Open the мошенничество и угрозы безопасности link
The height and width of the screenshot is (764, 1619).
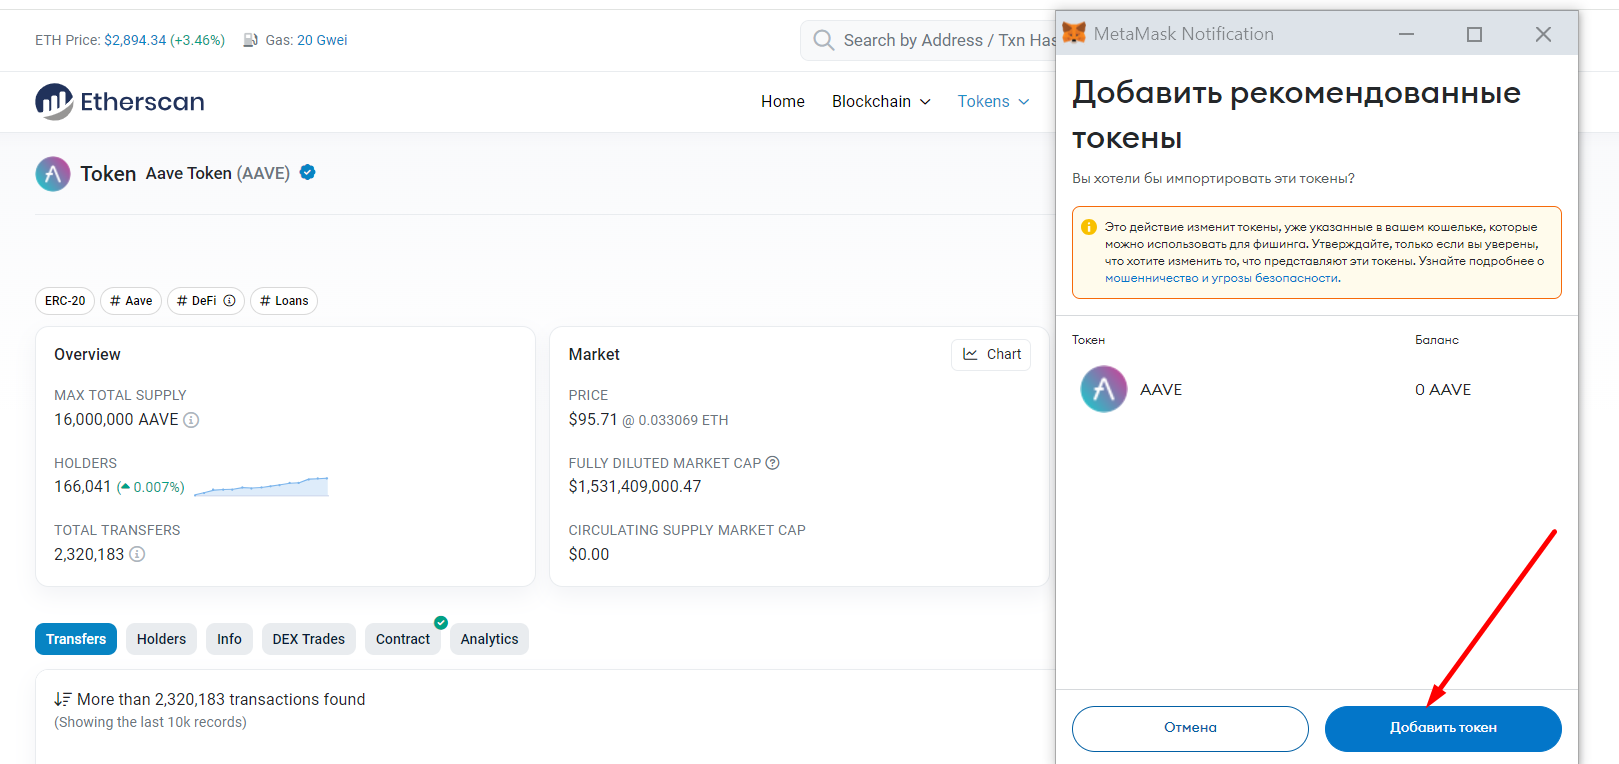coord(1221,278)
